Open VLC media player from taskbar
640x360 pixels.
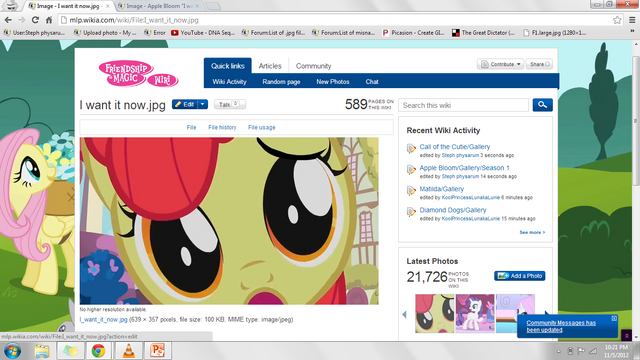point(129,351)
